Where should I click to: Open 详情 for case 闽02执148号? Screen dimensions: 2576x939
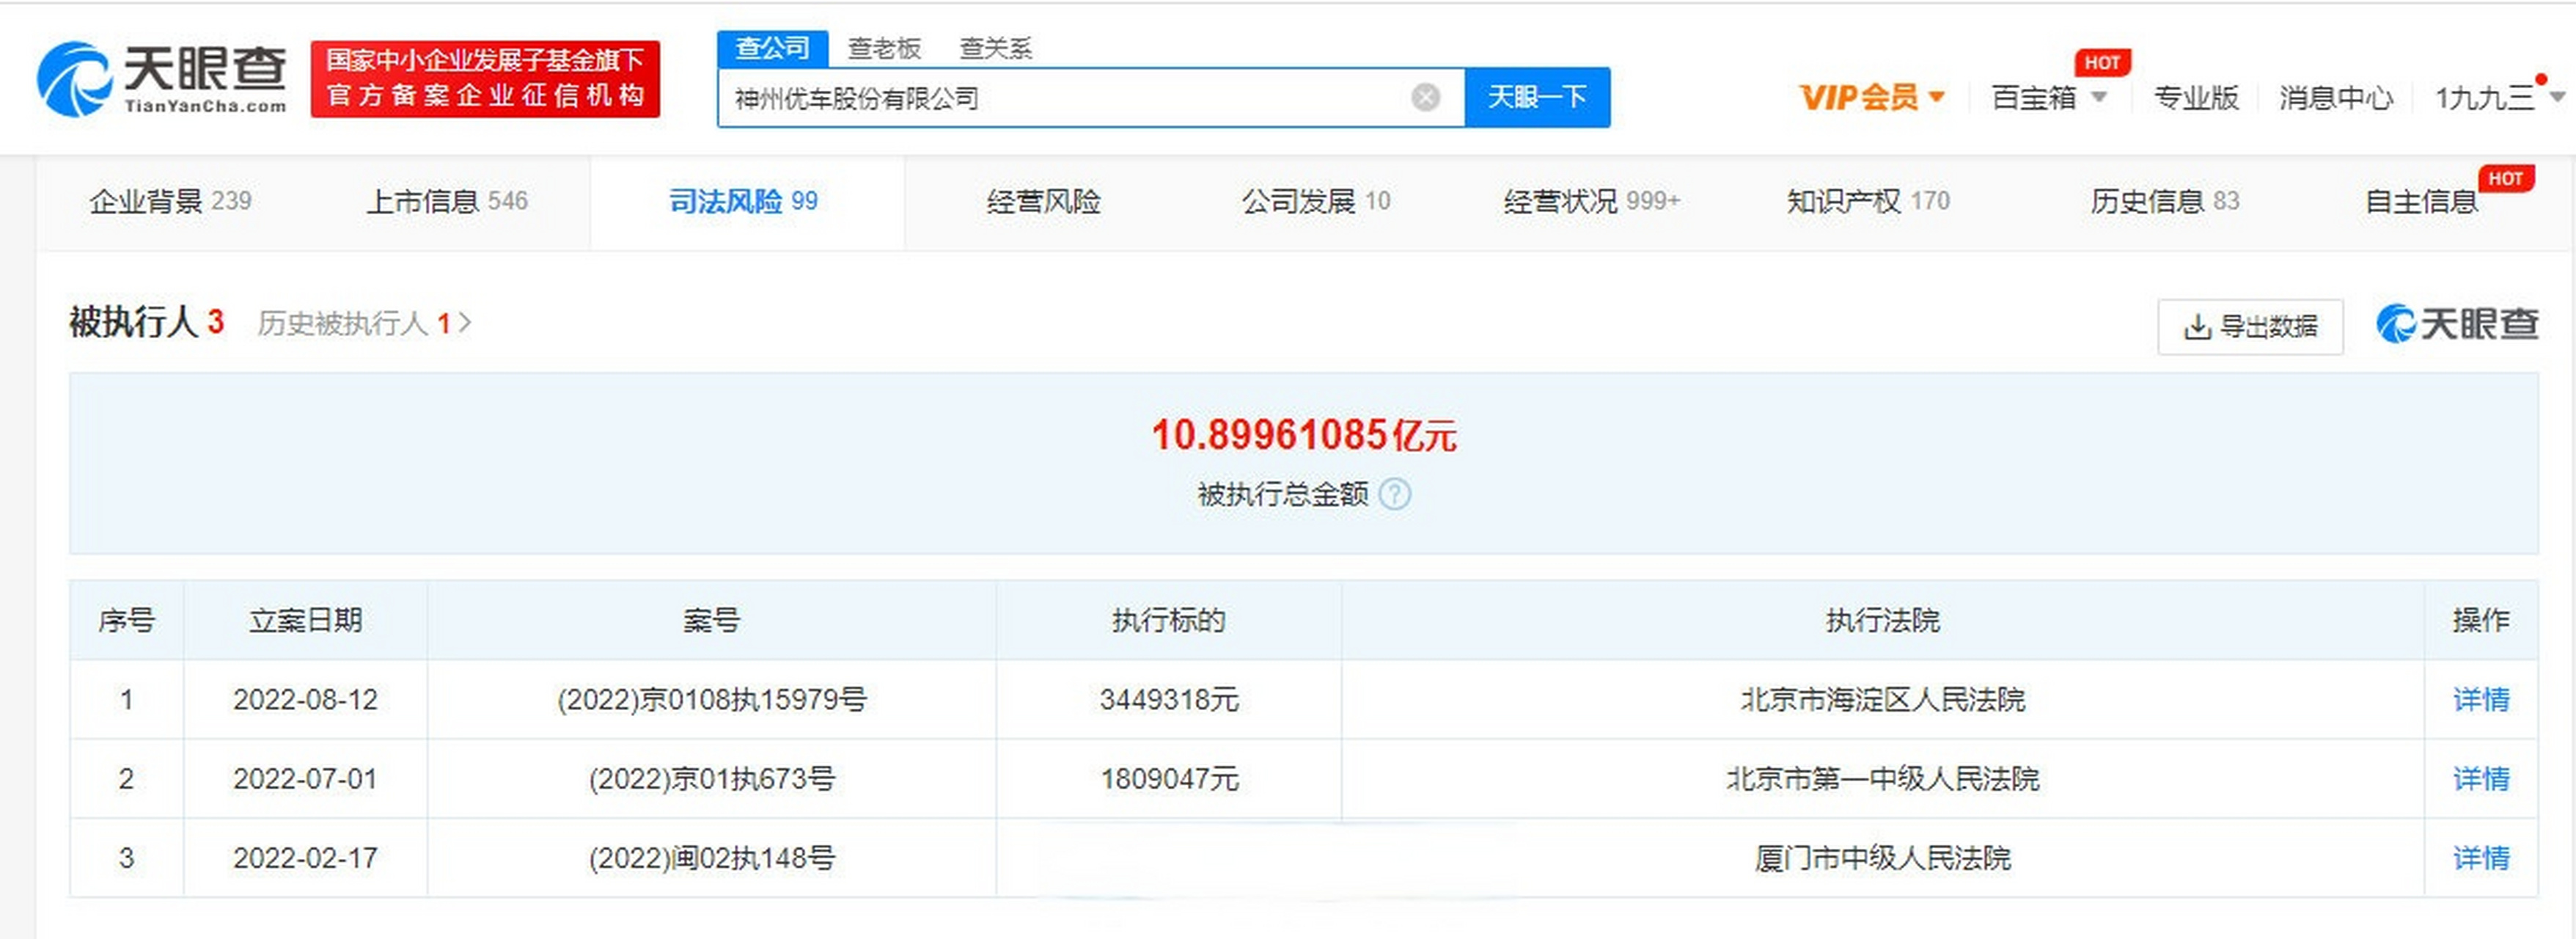2481,858
